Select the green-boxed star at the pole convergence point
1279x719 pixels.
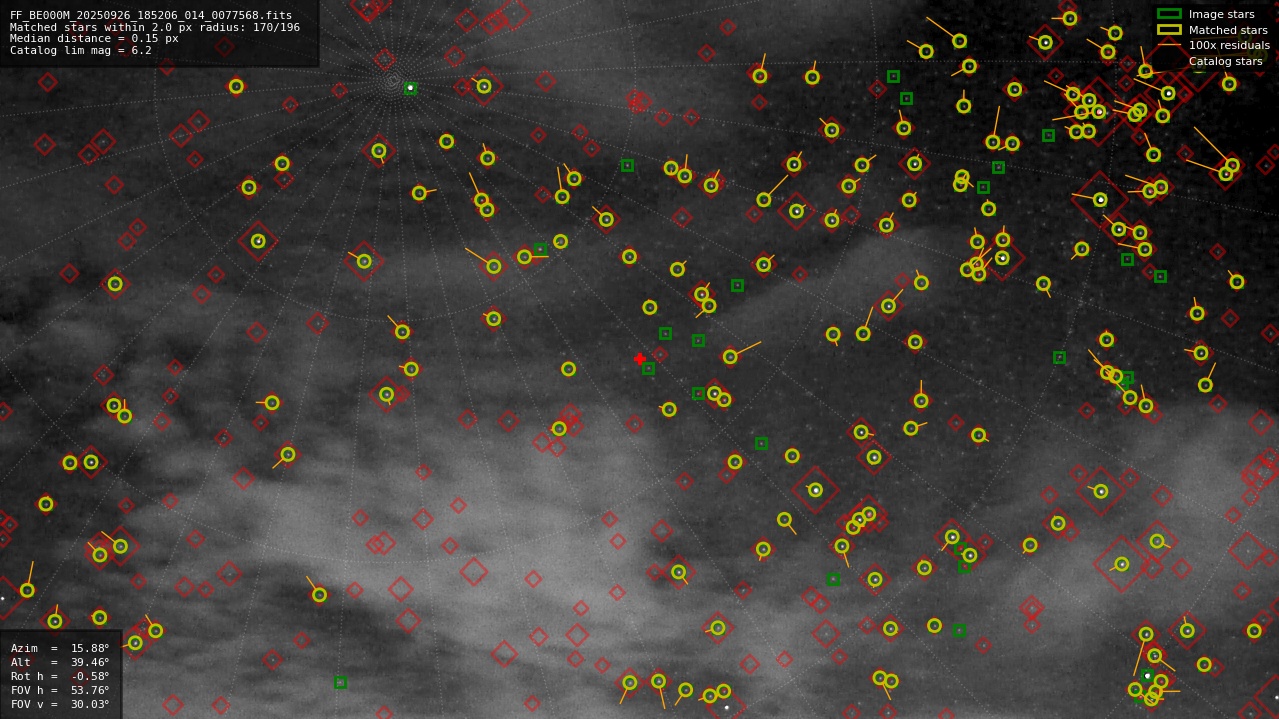pyautogui.click(x=410, y=88)
